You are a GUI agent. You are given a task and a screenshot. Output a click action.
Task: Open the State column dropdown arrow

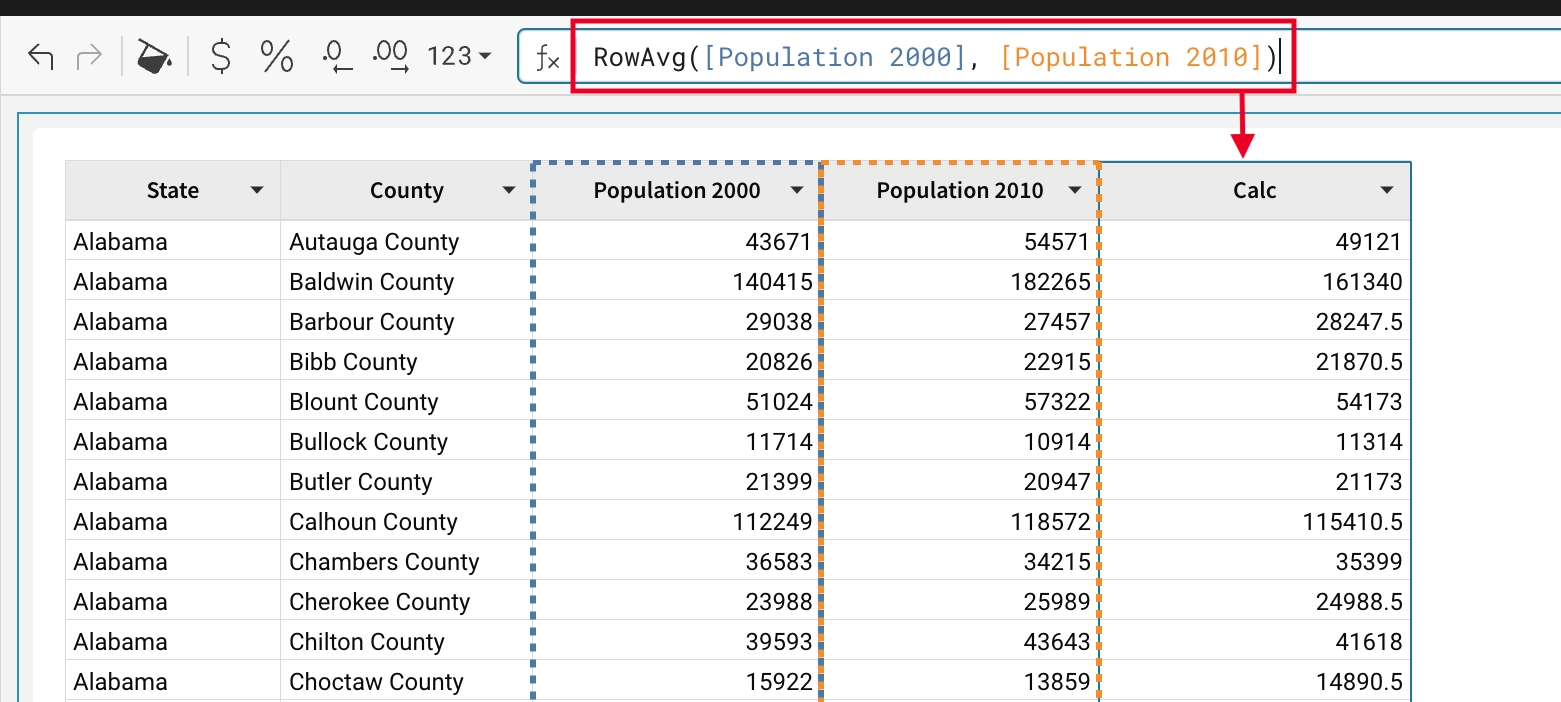(x=257, y=190)
